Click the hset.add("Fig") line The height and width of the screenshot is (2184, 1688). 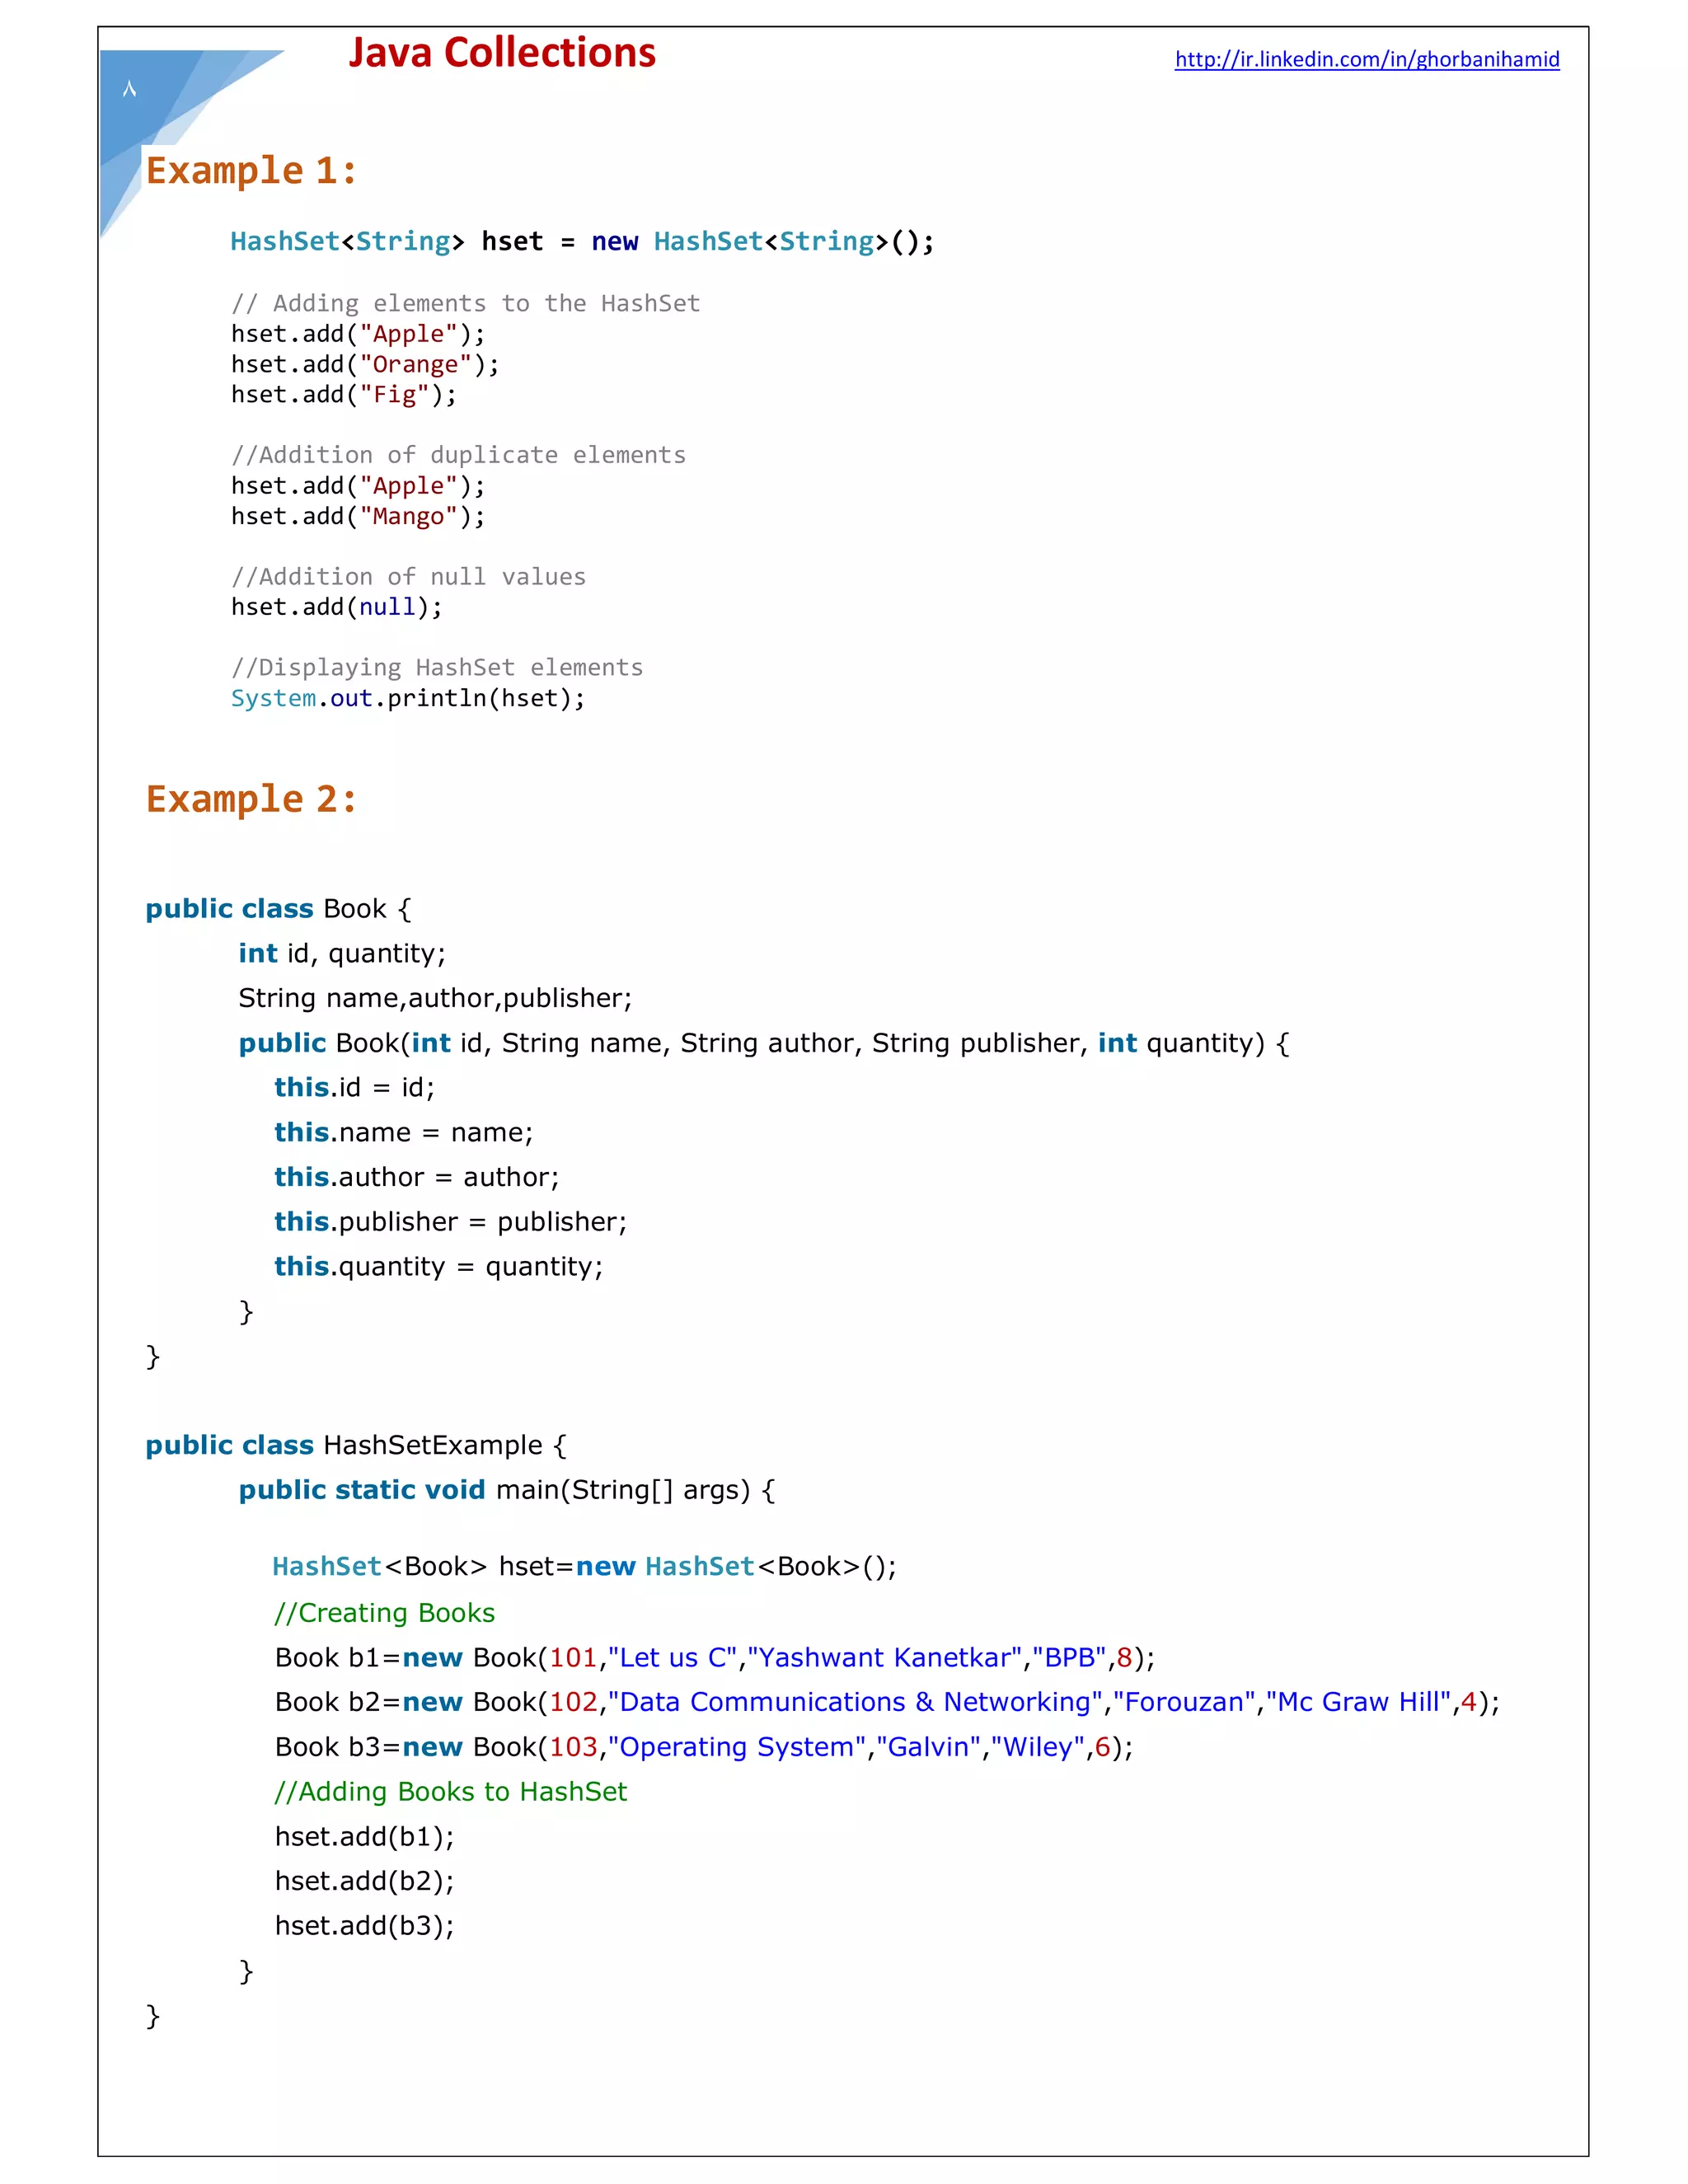pos(343,395)
